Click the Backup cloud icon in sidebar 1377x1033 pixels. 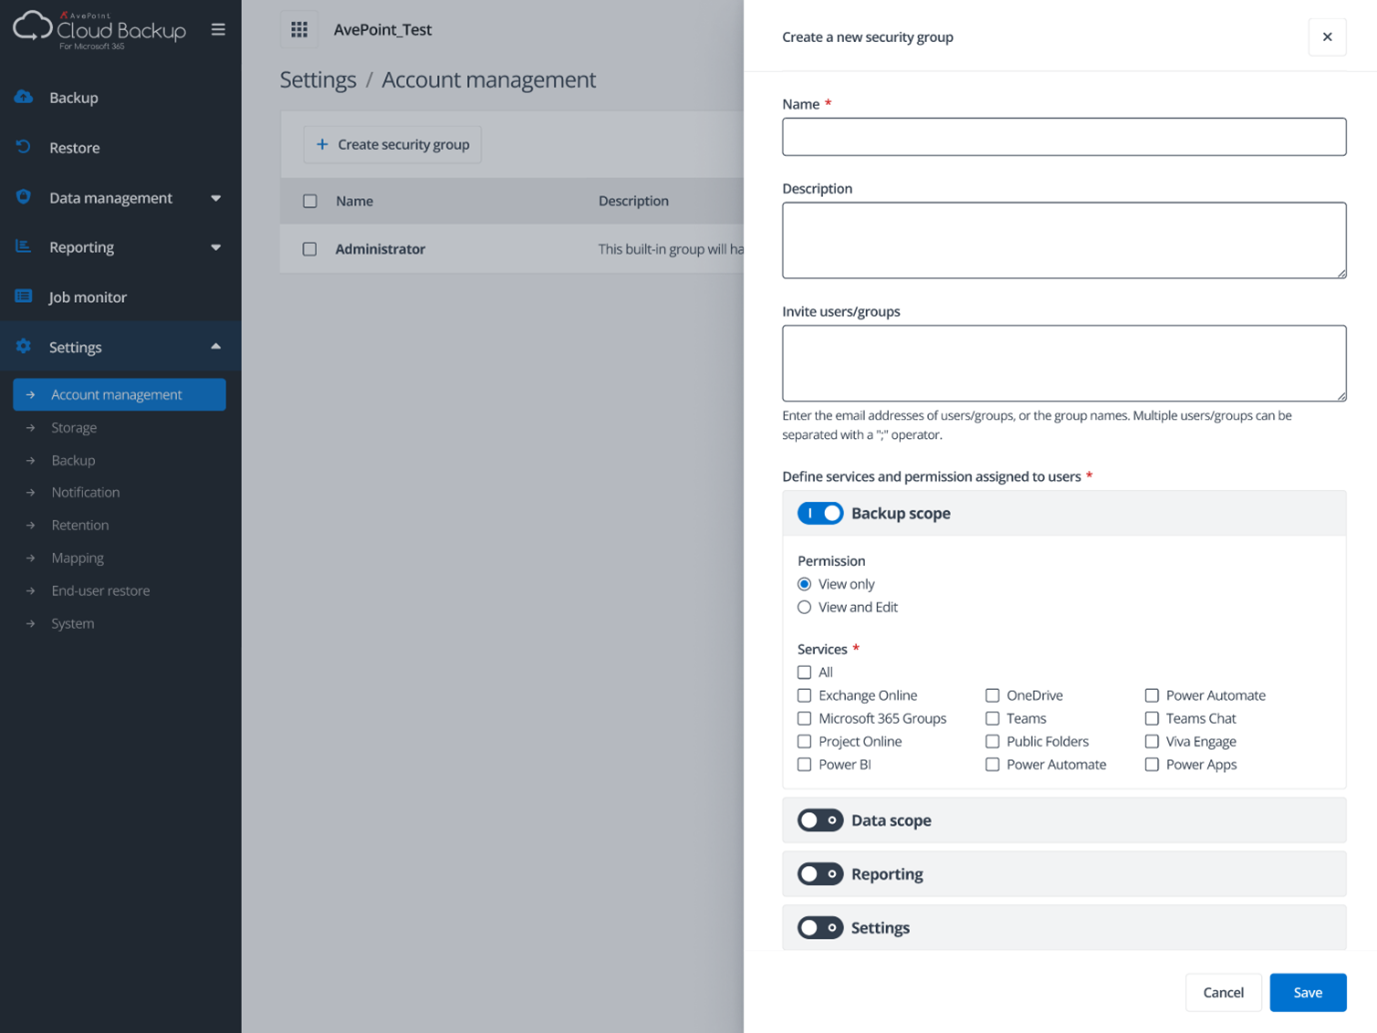point(24,97)
